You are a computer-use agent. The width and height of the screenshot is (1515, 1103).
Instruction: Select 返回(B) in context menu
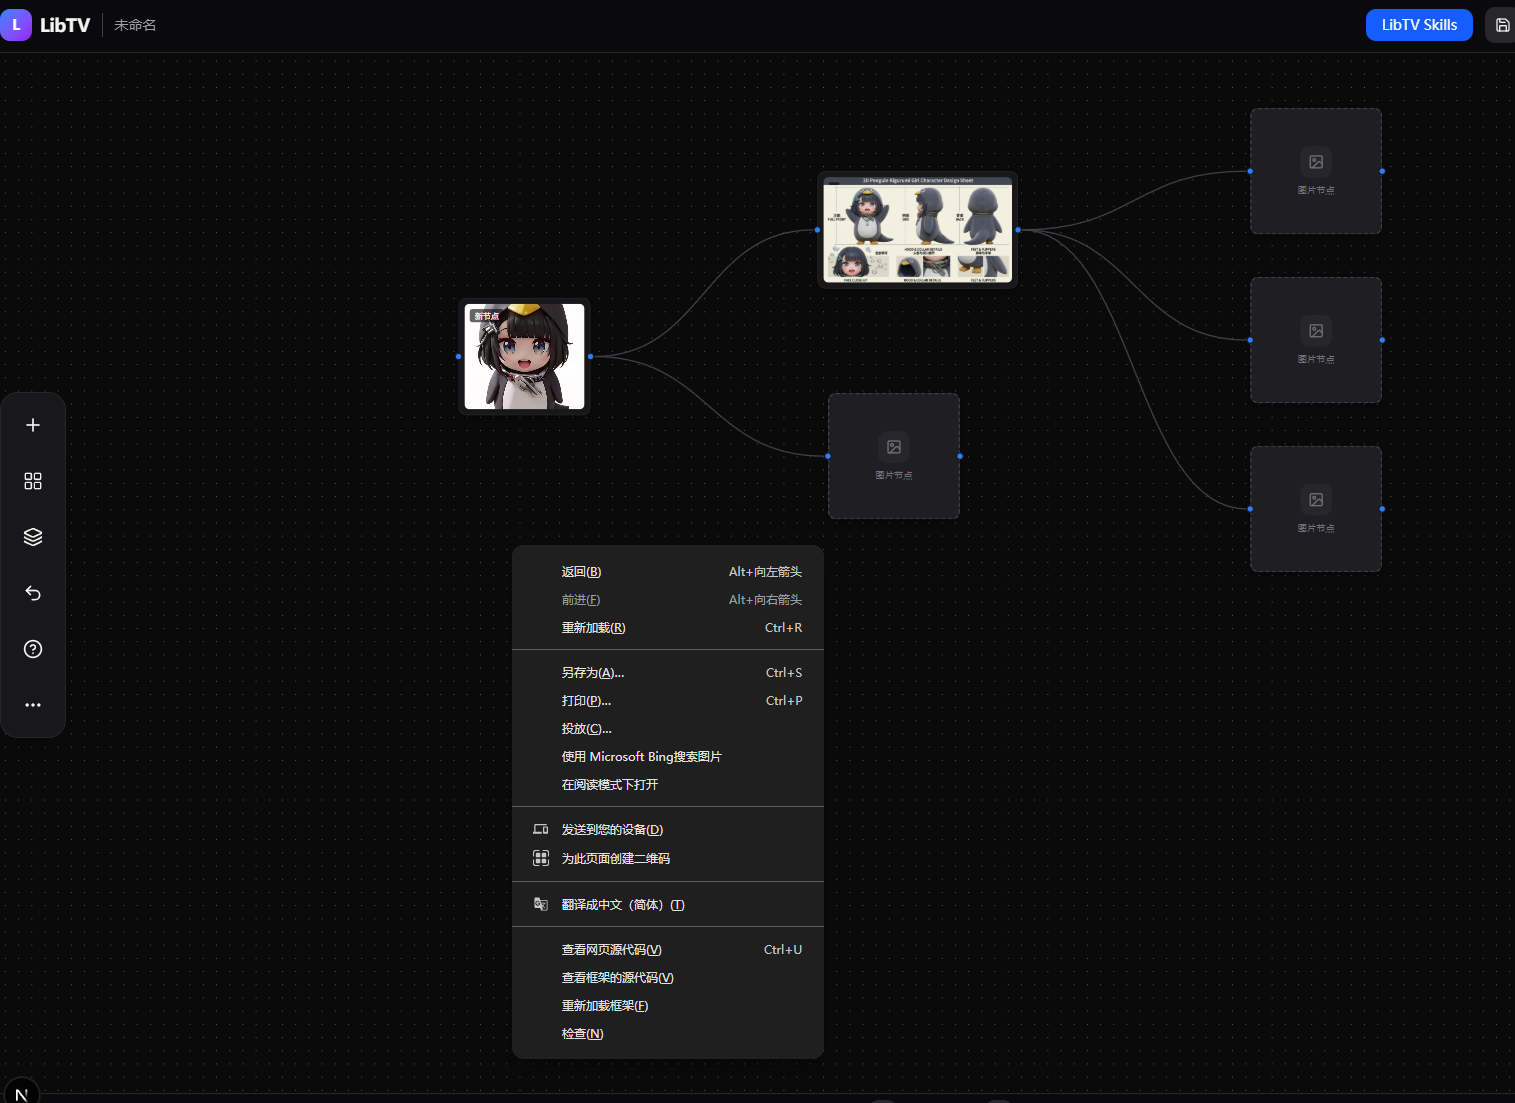[x=668, y=572]
